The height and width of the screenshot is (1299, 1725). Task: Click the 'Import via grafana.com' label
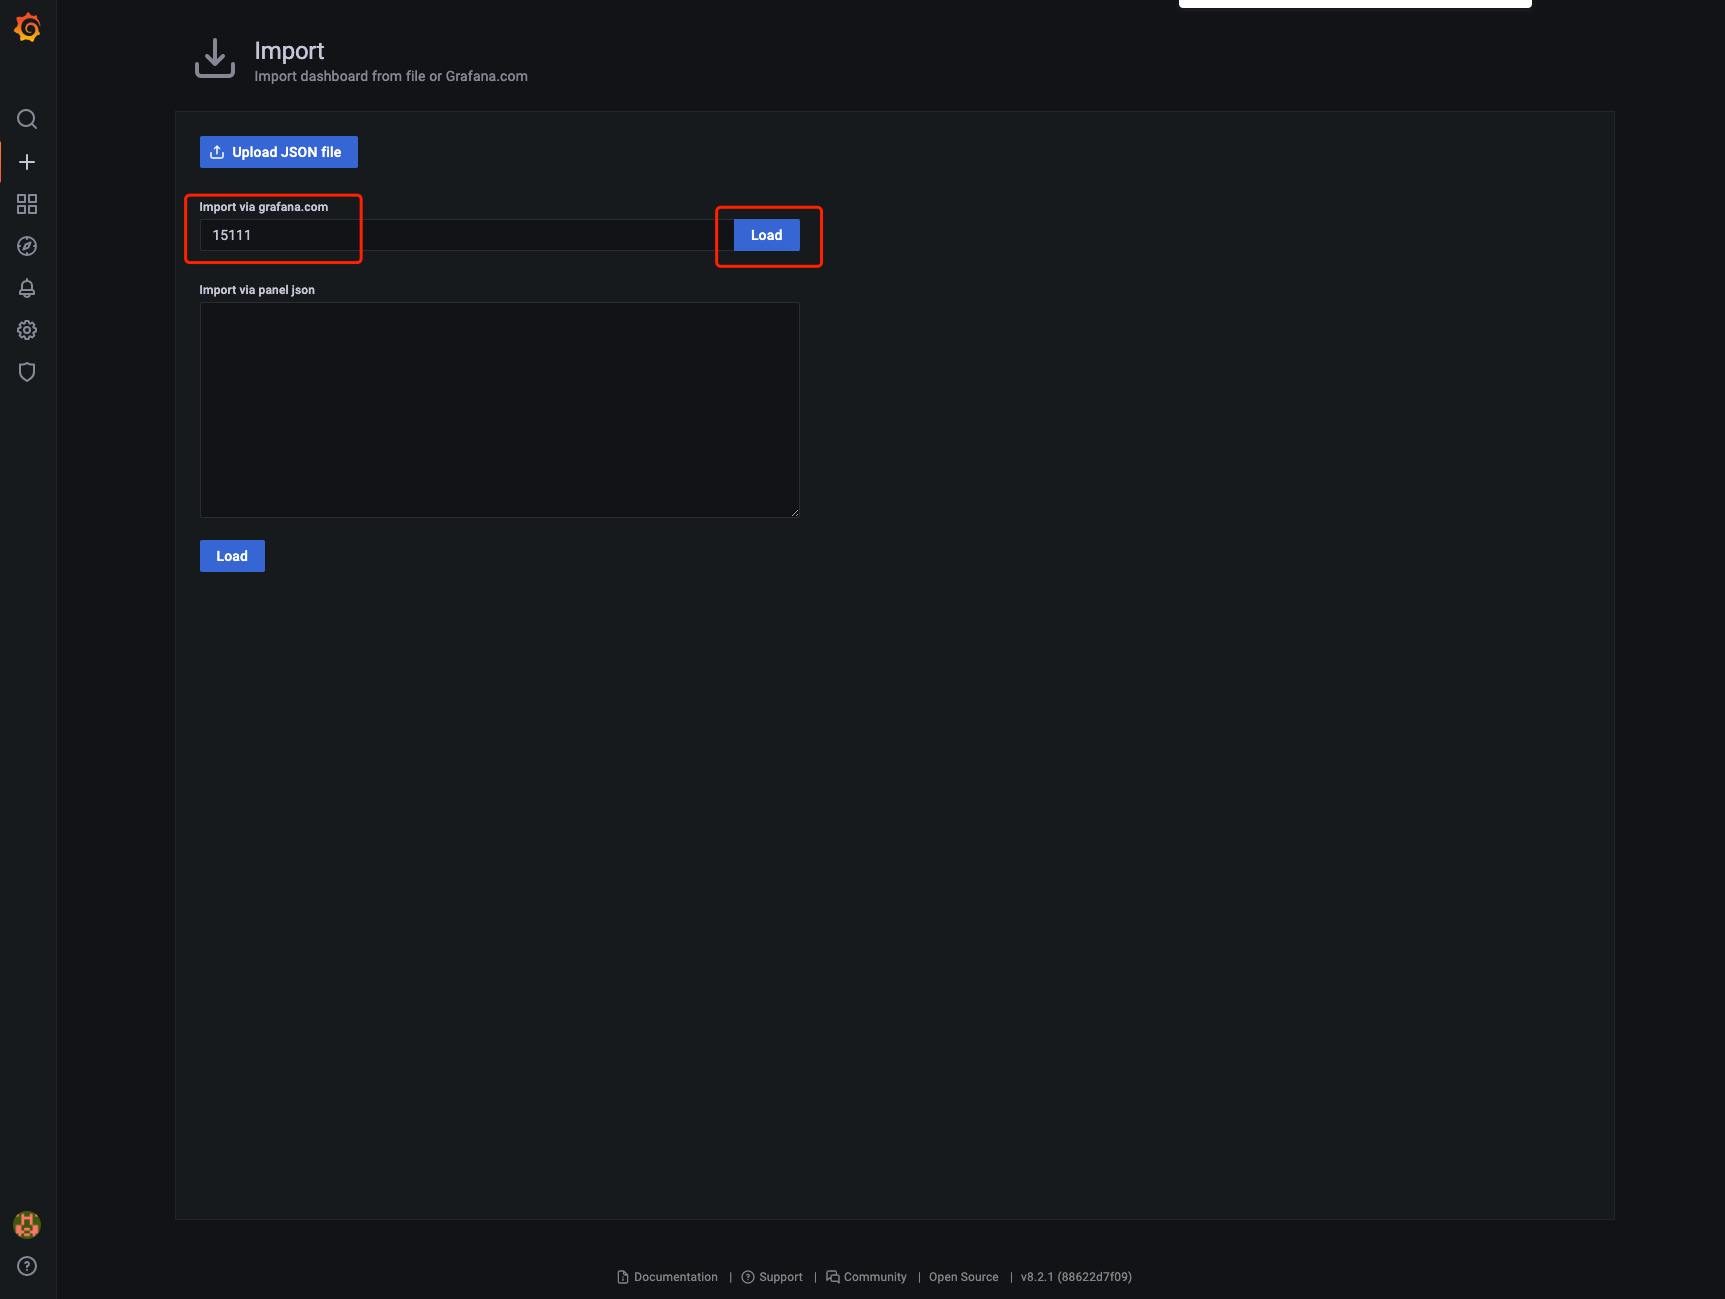pyautogui.click(x=264, y=207)
